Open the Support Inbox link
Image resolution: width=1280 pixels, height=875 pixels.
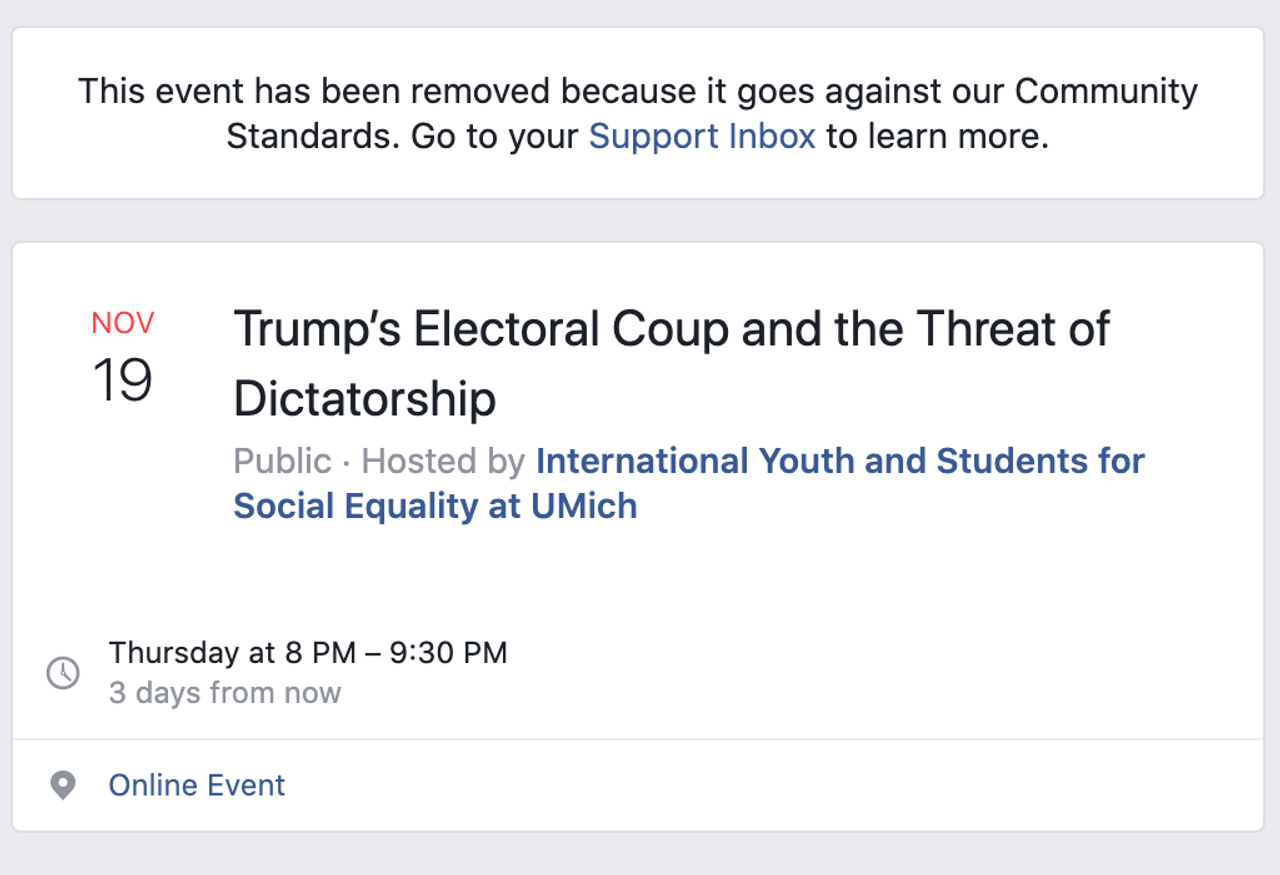coord(702,136)
